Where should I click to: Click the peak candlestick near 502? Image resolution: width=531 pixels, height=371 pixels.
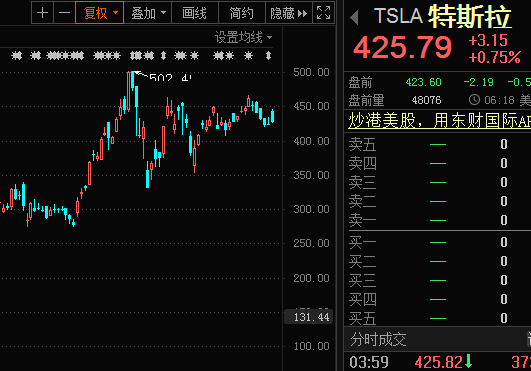132,81
